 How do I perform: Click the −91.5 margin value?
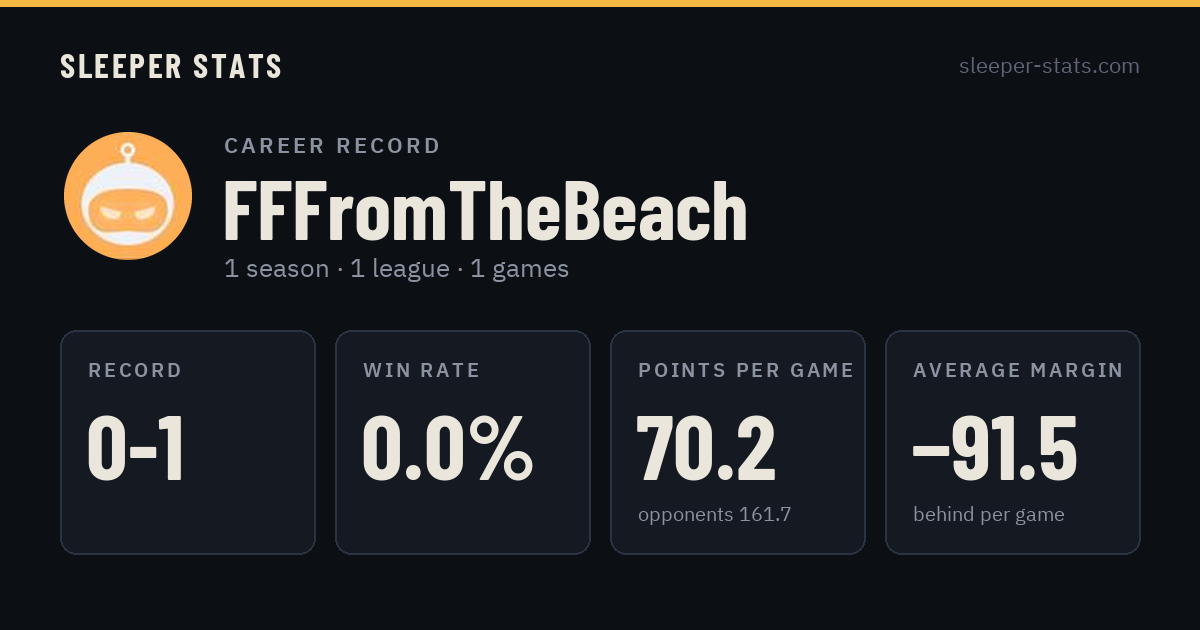(x=995, y=449)
